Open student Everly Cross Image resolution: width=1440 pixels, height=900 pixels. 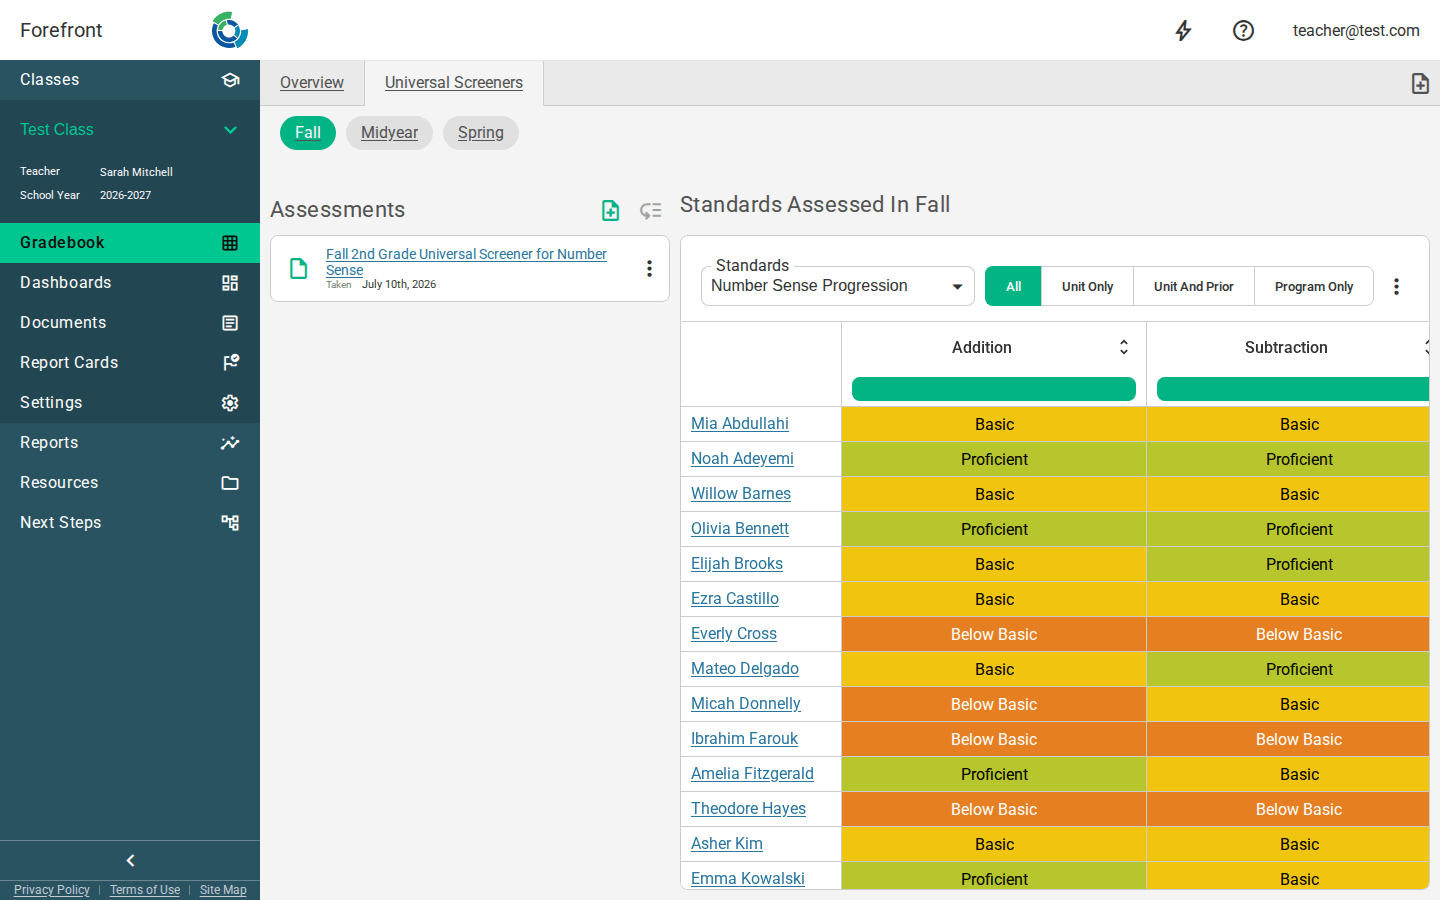(734, 634)
